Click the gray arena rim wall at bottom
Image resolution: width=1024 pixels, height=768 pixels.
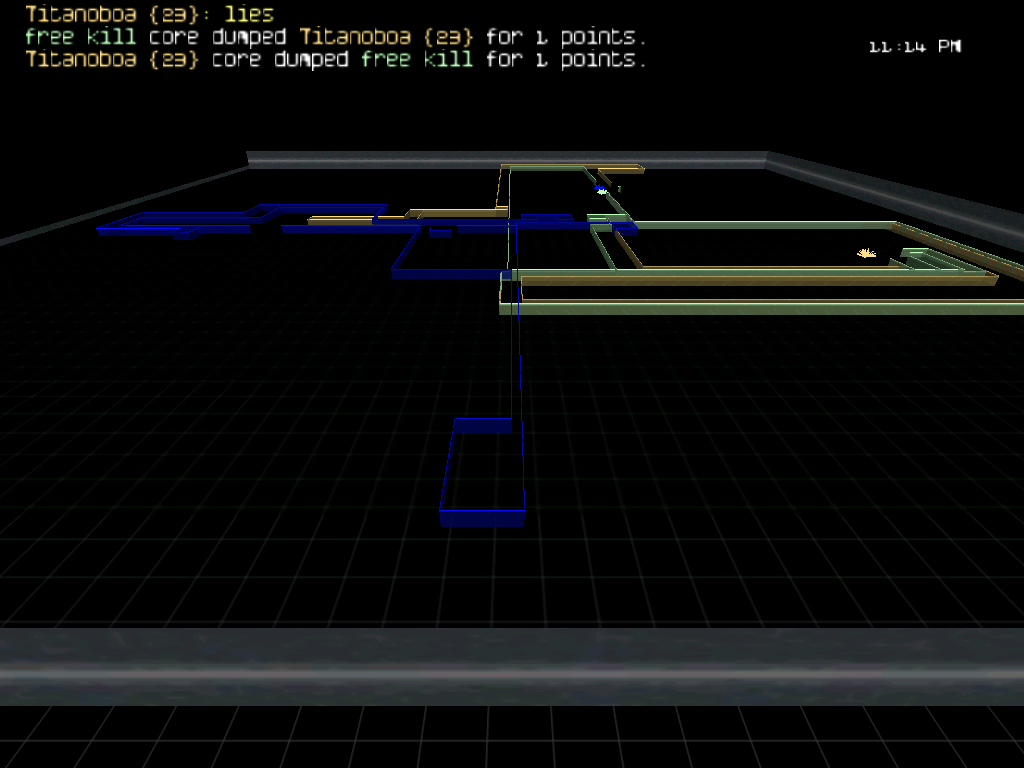coord(512,666)
